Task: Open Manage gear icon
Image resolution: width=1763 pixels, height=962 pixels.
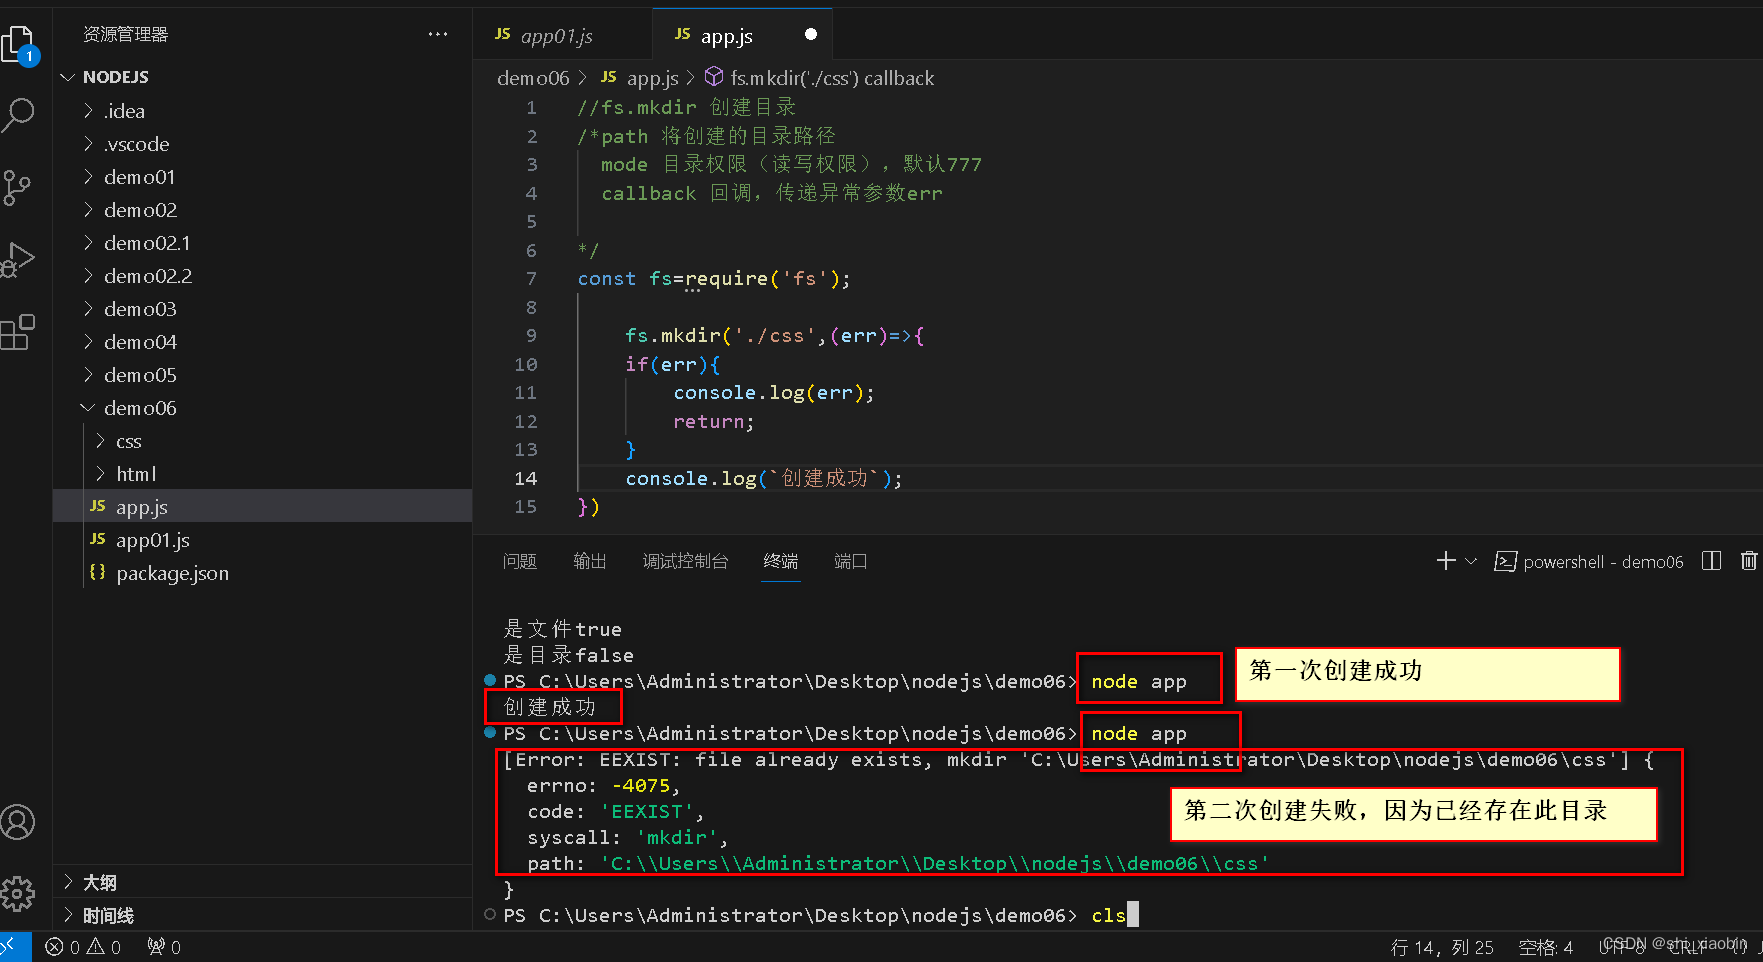Action: click(x=17, y=894)
